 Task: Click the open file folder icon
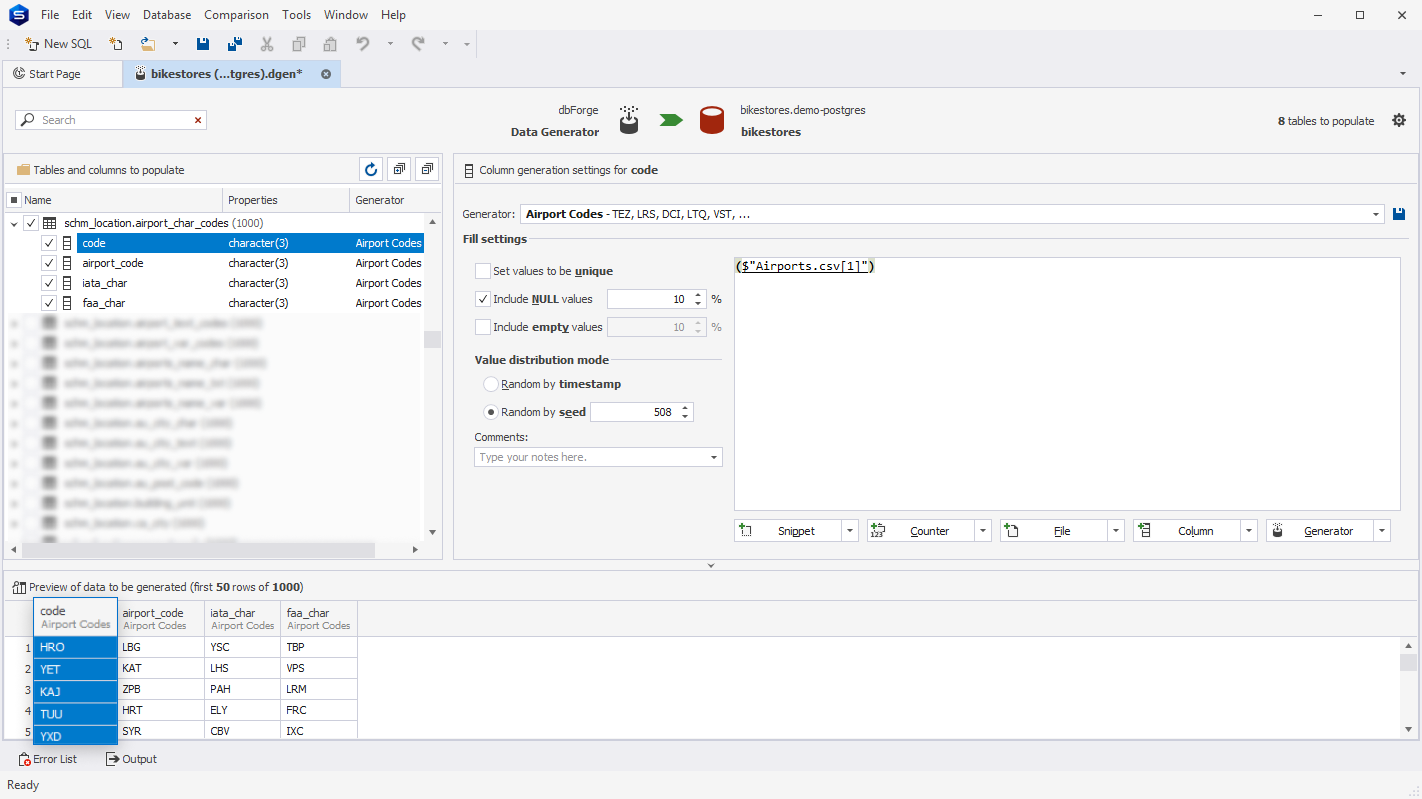pyautogui.click(x=147, y=44)
